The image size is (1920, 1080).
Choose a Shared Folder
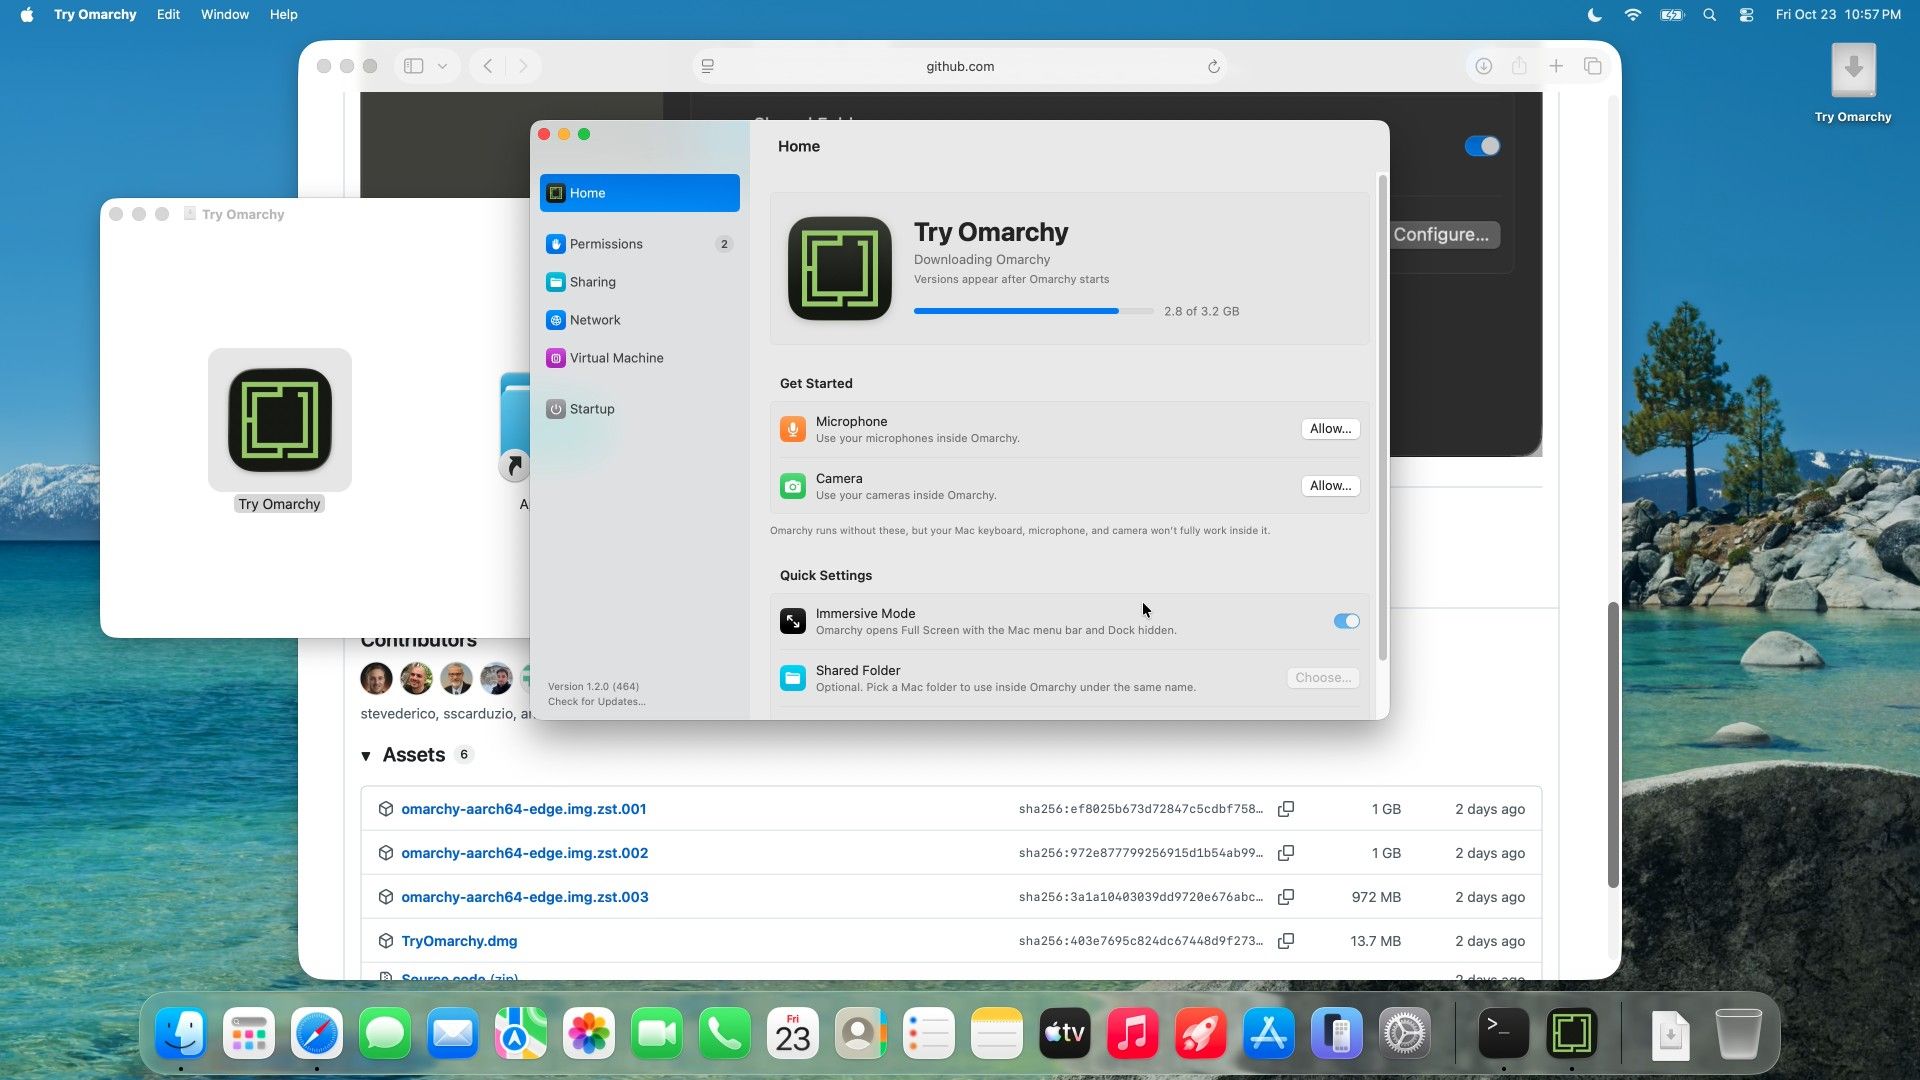click(1323, 678)
